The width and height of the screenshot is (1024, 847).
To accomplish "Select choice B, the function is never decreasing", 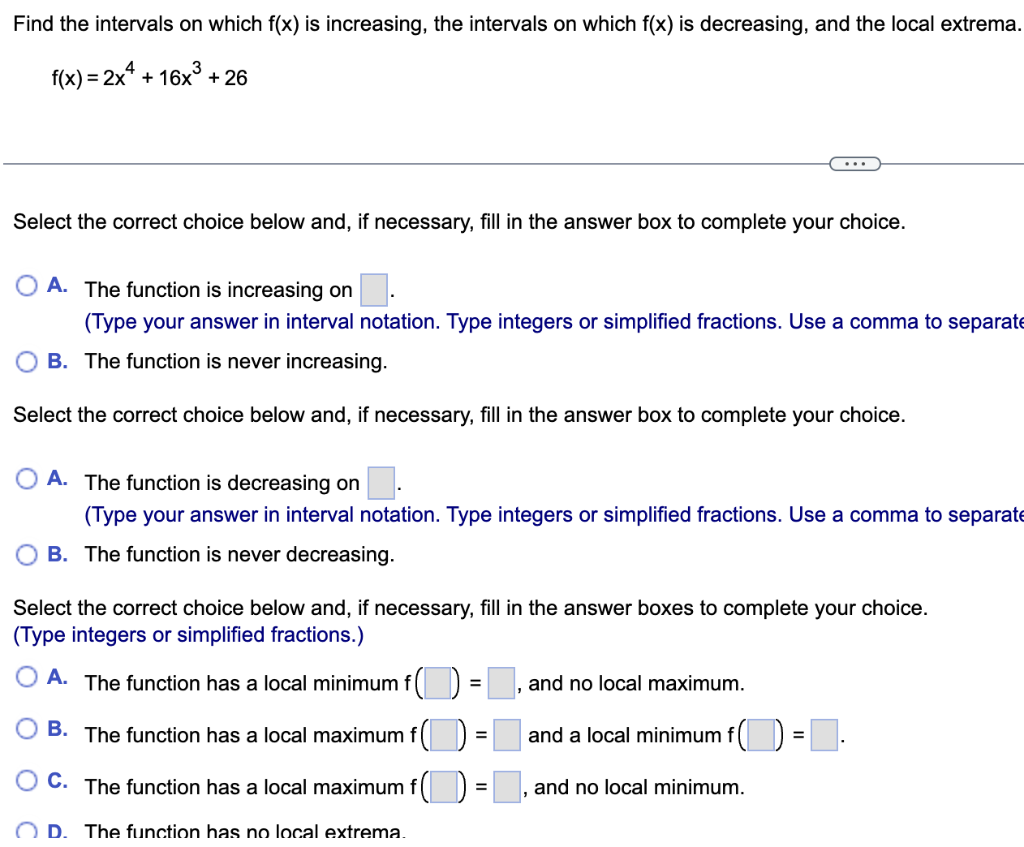I will tap(27, 554).
